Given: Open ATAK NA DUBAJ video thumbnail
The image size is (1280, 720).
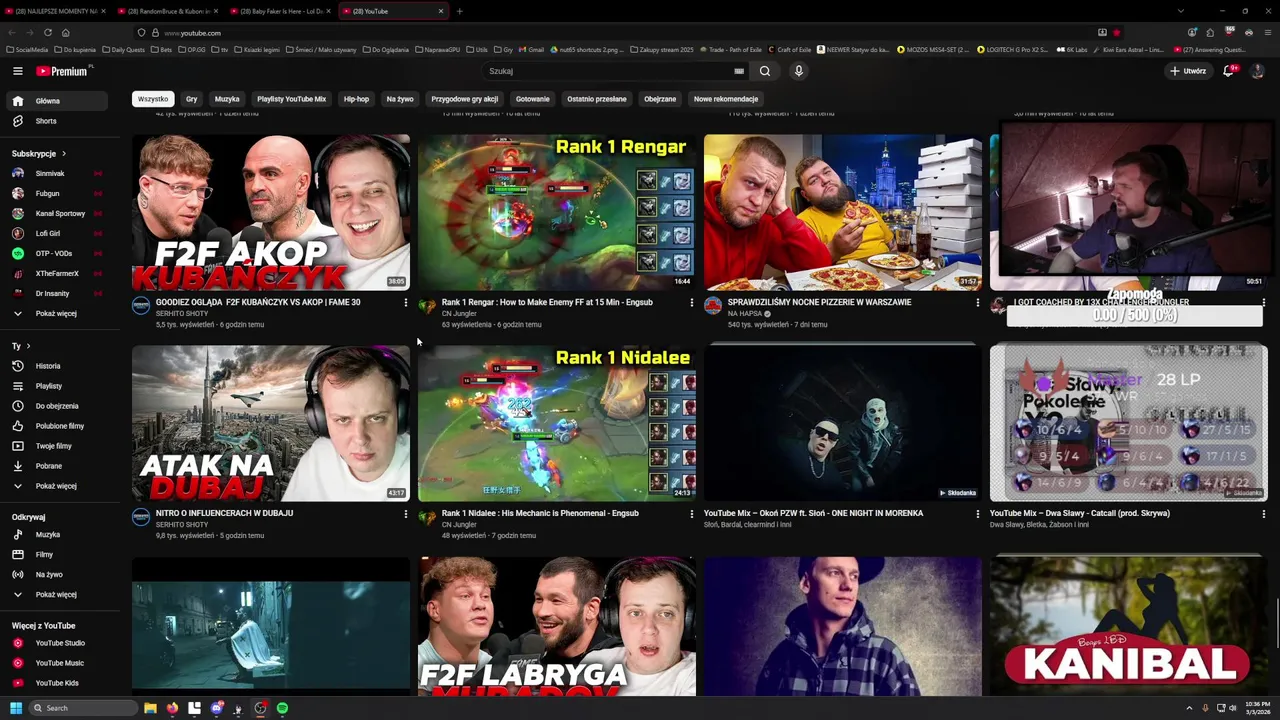Looking at the screenshot, I should [x=271, y=422].
